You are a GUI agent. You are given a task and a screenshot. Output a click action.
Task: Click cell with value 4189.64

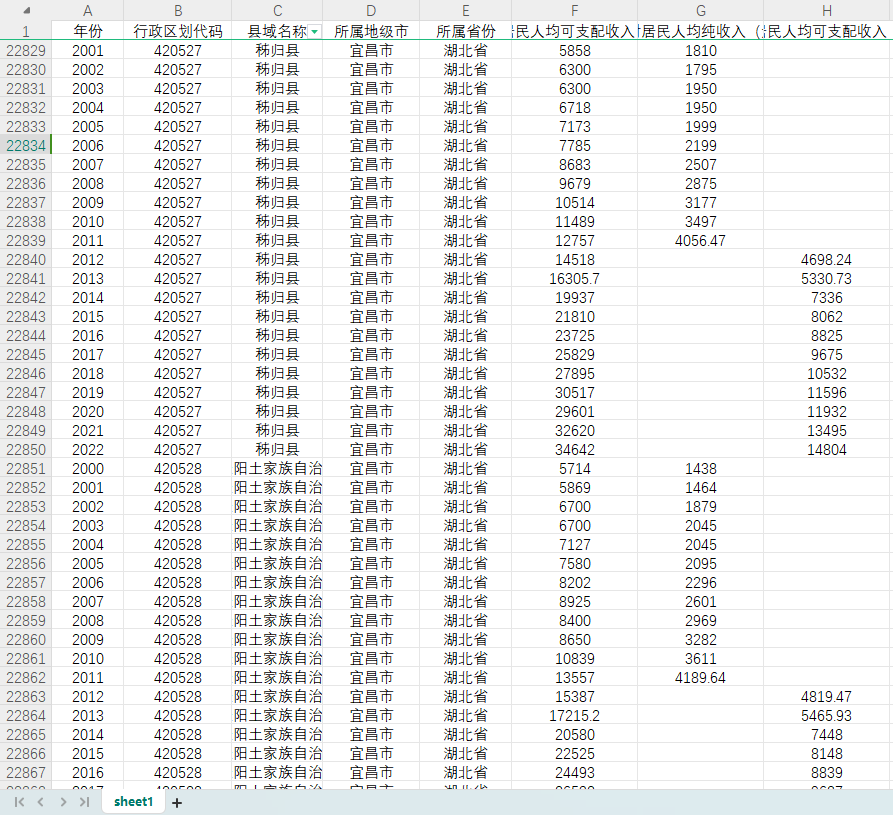tap(701, 678)
